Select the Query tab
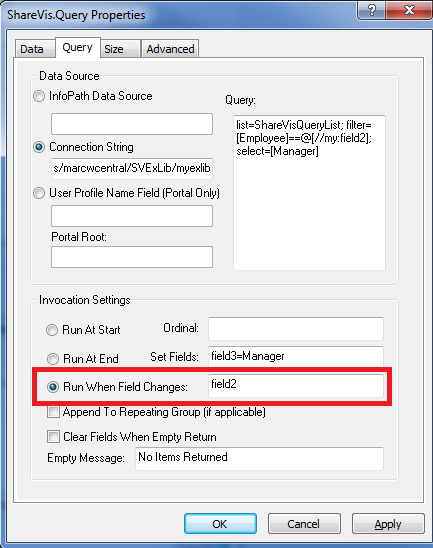The height and width of the screenshot is (548, 433). [x=78, y=47]
